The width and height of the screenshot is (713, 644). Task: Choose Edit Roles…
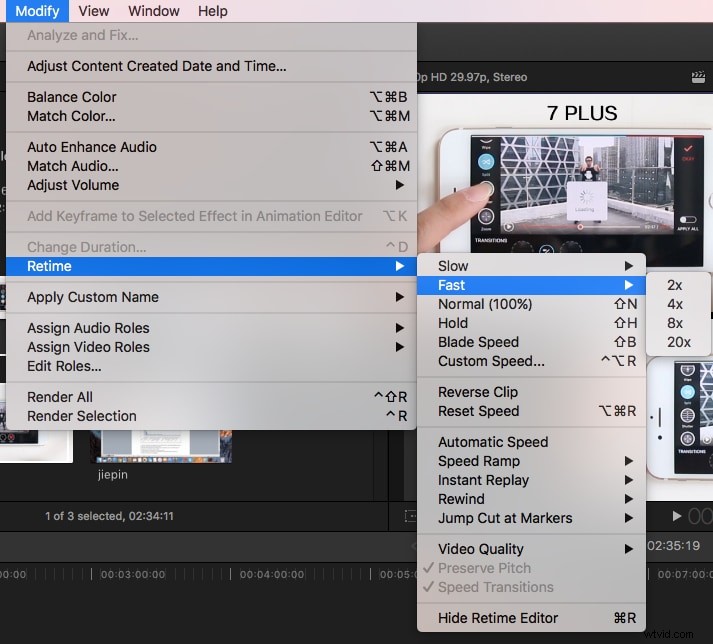click(211, 366)
